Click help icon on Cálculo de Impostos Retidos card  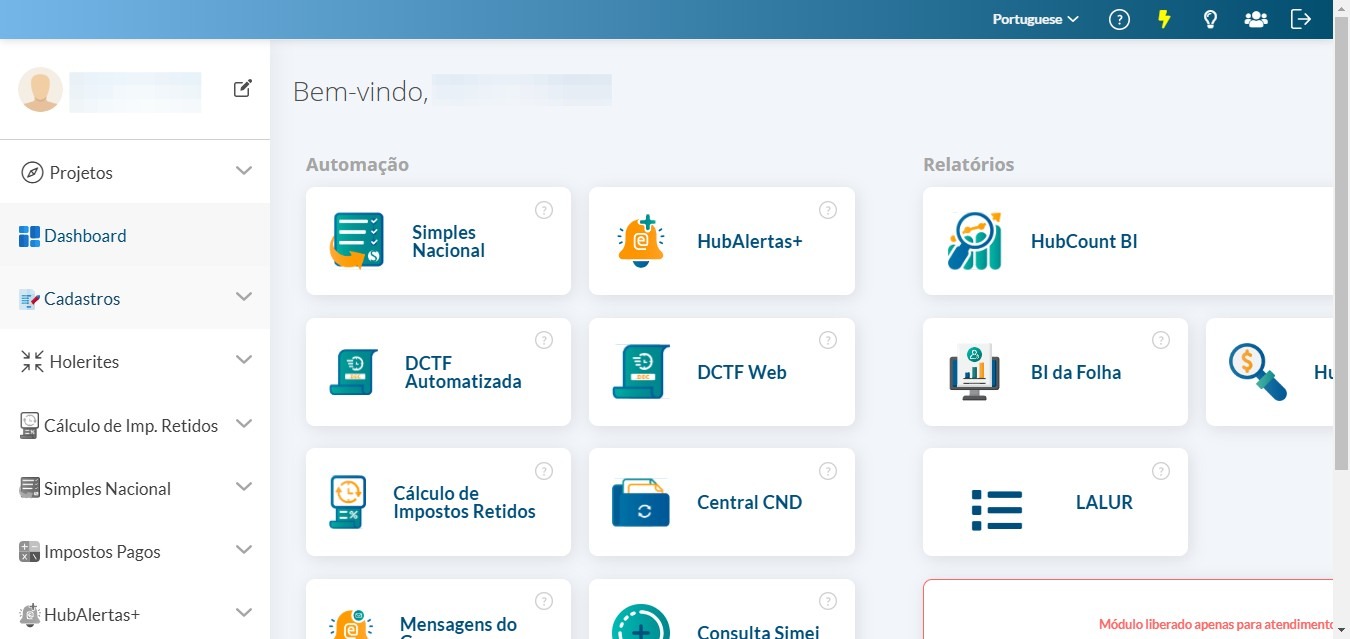[x=544, y=471]
